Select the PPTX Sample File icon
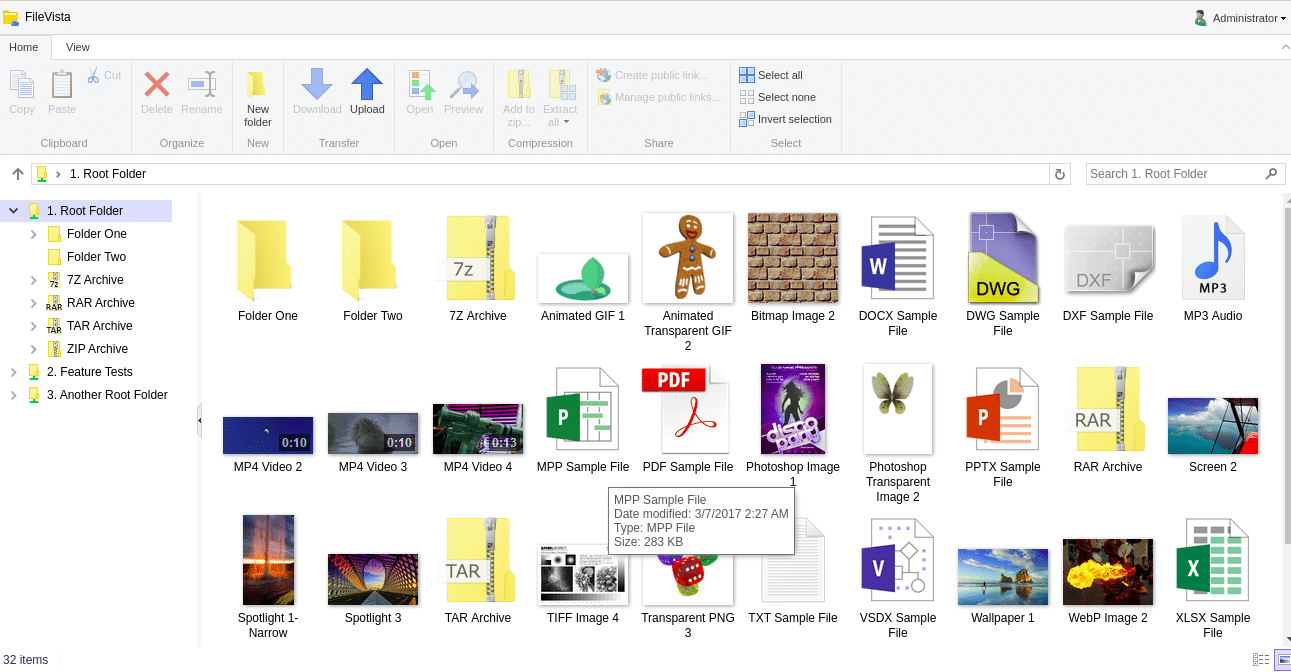This screenshot has width=1291, height=672. click(x=1003, y=409)
